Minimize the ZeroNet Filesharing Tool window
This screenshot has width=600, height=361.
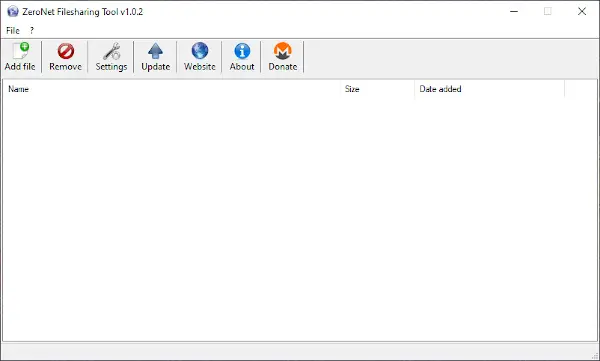(514, 11)
